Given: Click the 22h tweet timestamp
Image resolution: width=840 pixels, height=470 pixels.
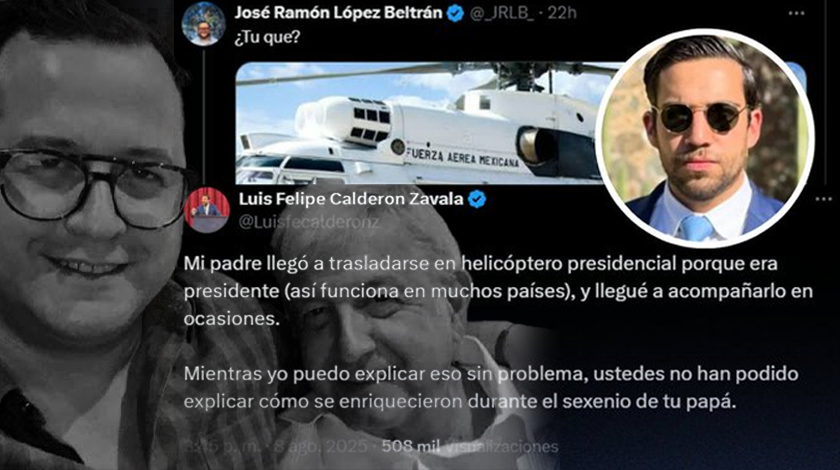Looking at the screenshot, I should coord(562,13).
